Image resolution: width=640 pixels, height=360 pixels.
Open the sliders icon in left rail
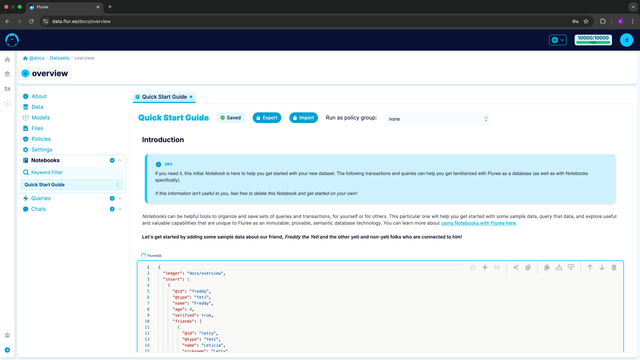(7, 89)
